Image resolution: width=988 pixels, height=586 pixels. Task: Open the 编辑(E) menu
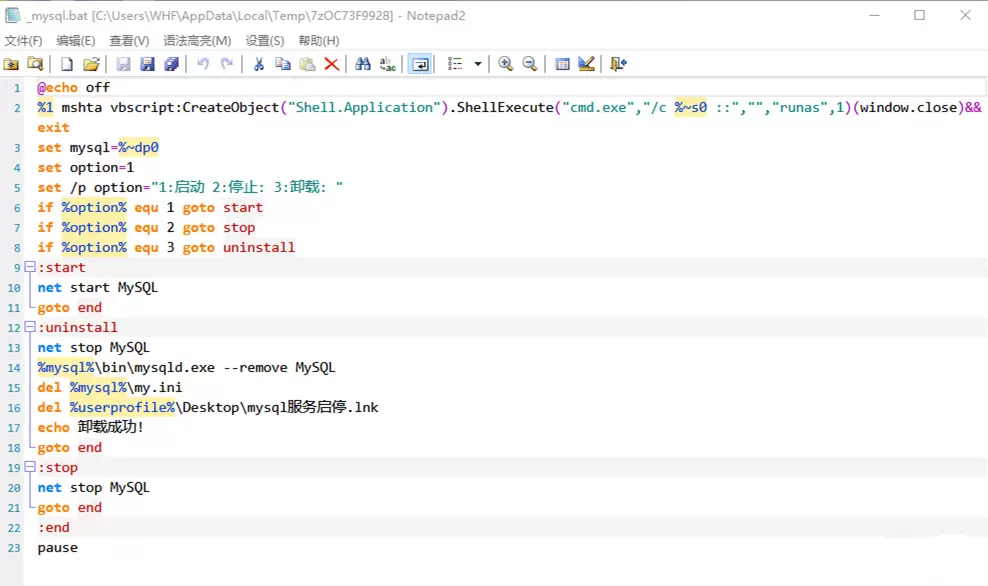tap(76, 40)
